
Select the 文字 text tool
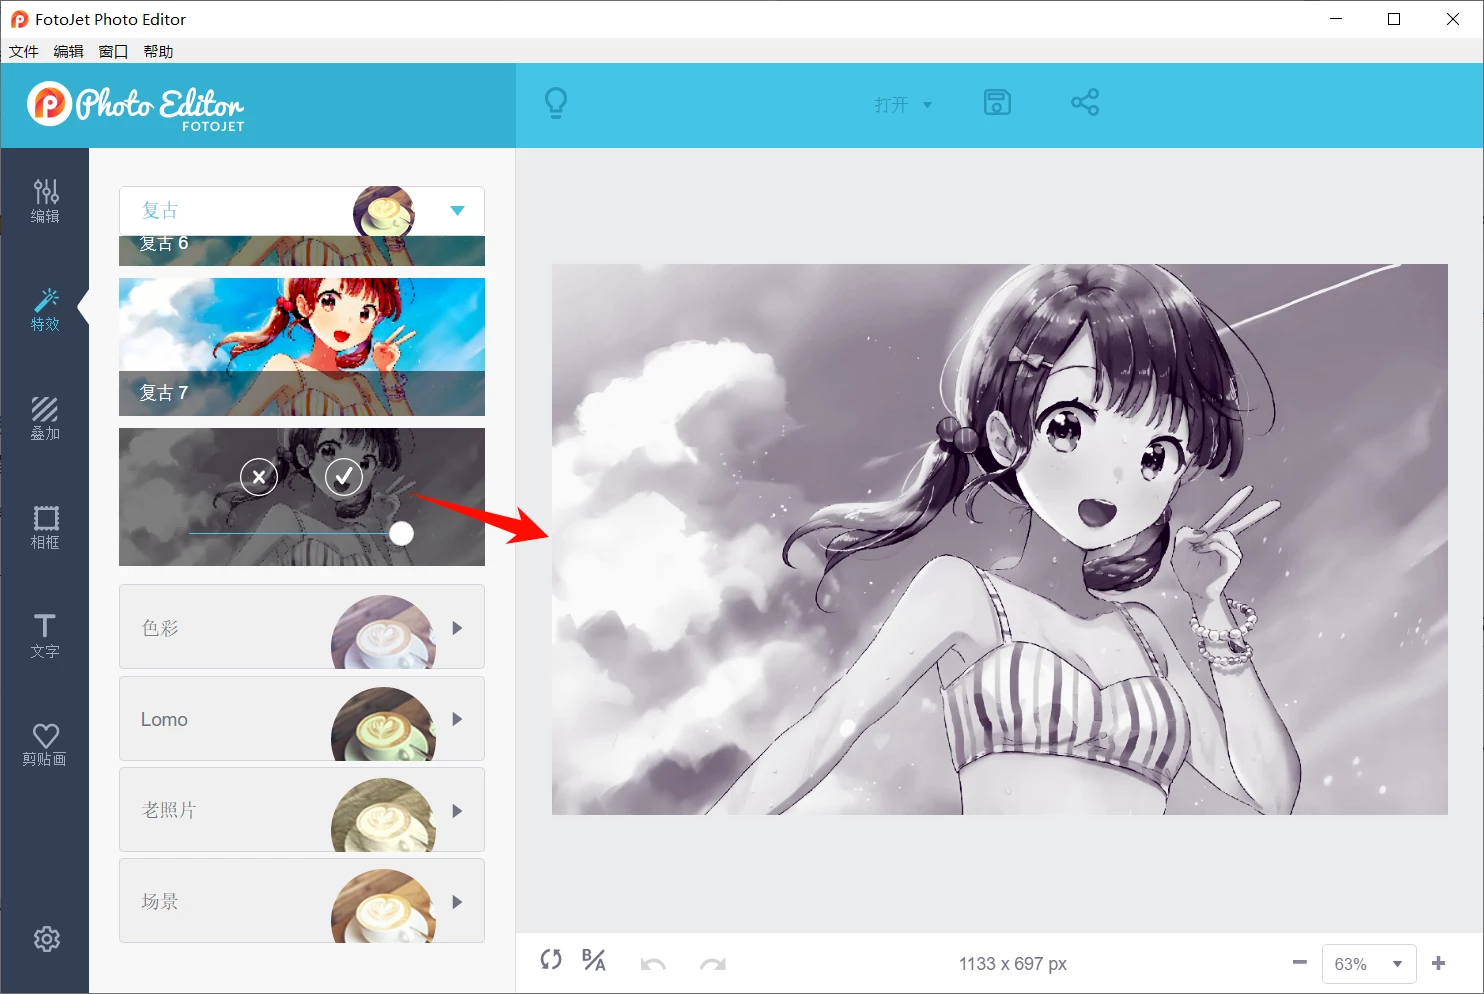[x=45, y=636]
